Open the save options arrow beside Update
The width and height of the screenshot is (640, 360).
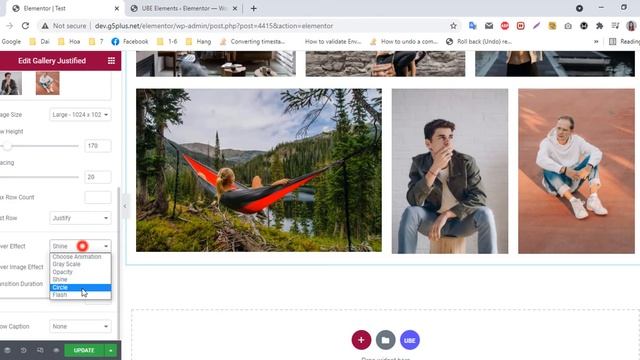coord(111,350)
